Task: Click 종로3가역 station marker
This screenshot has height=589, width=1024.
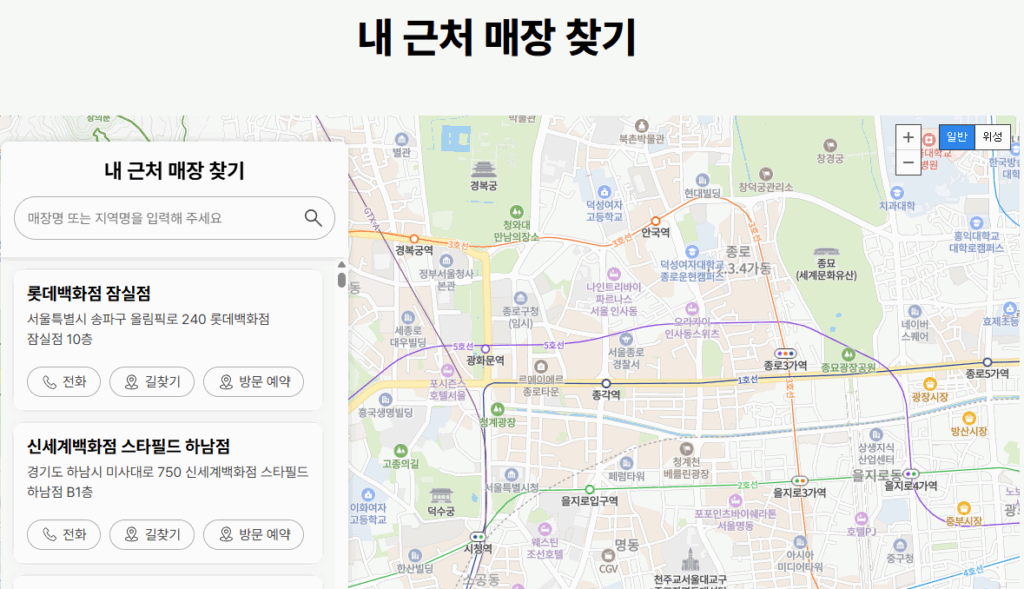Action: point(786,353)
